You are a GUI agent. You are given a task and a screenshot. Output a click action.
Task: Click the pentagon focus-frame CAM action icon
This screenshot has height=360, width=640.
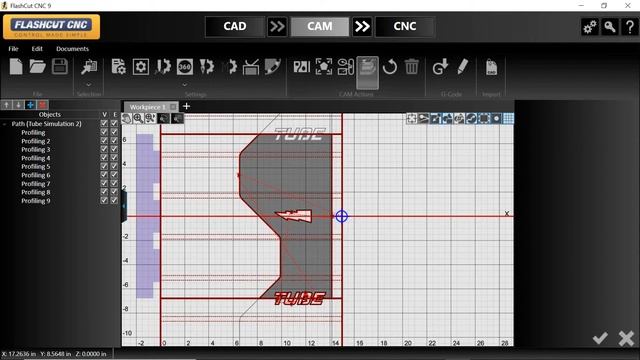tap(324, 67)
